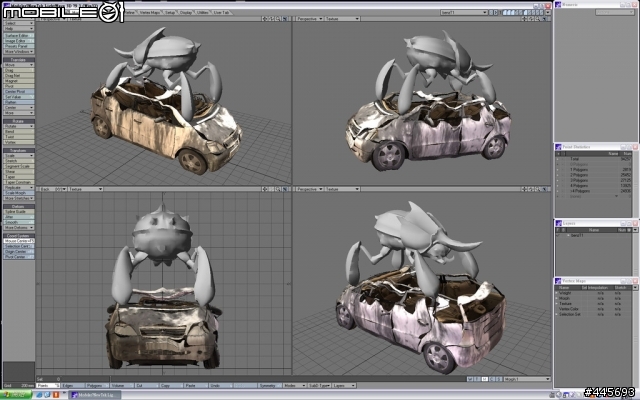Select the Taper tool
Viewport: 640px width, 400px height.
[x=19, y=177]
